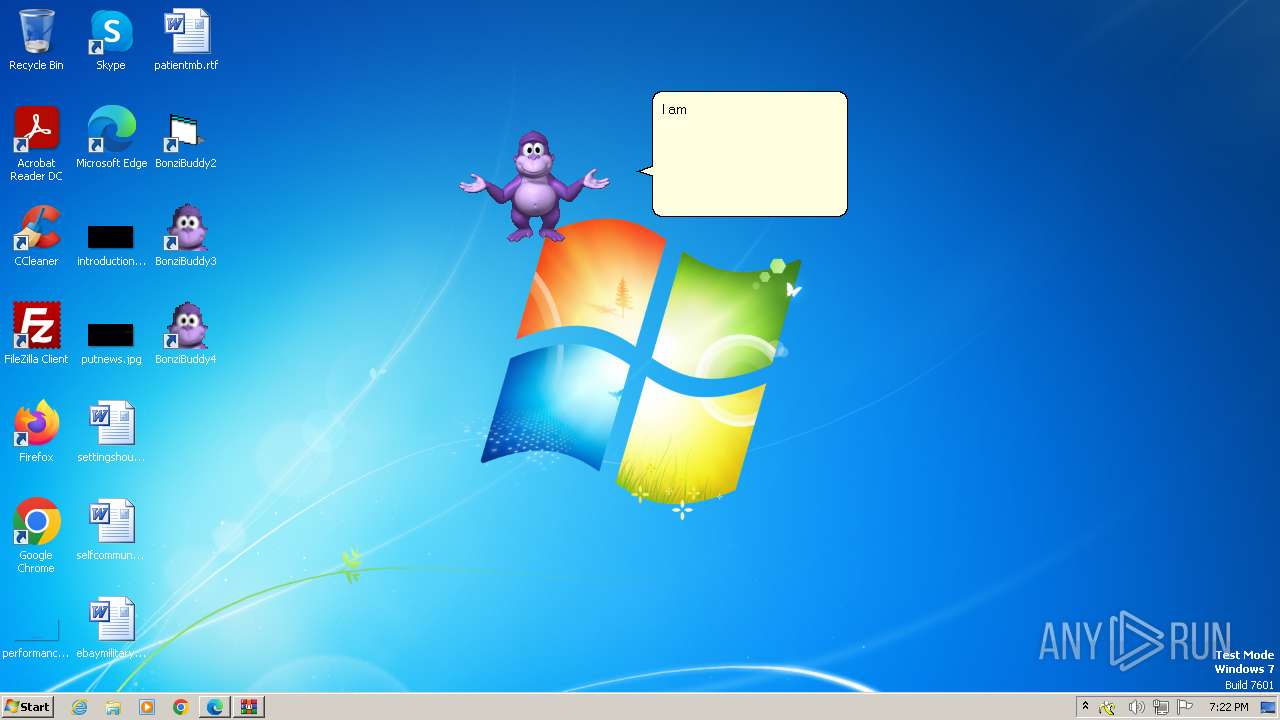Launch Google Chrome from the taskbar
This screenshot has height=720, width=1280.
coord(181,707)
